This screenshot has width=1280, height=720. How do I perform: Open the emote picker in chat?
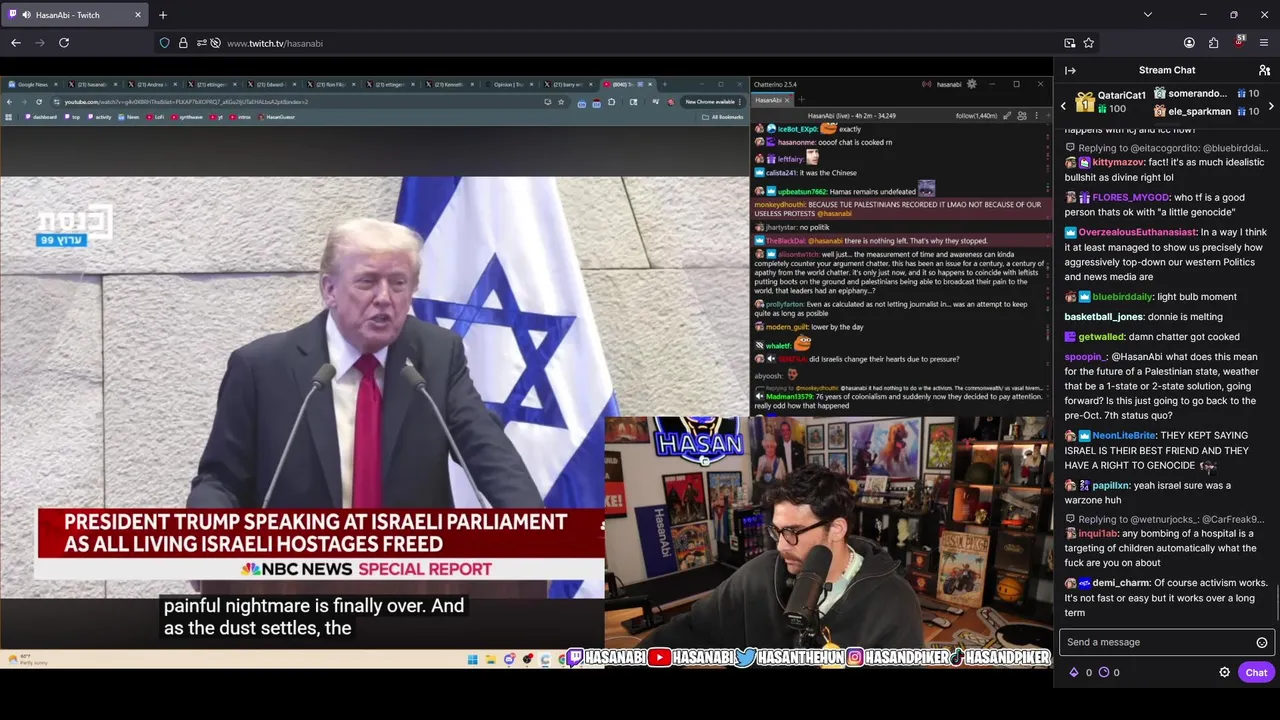pos(1262,642)
